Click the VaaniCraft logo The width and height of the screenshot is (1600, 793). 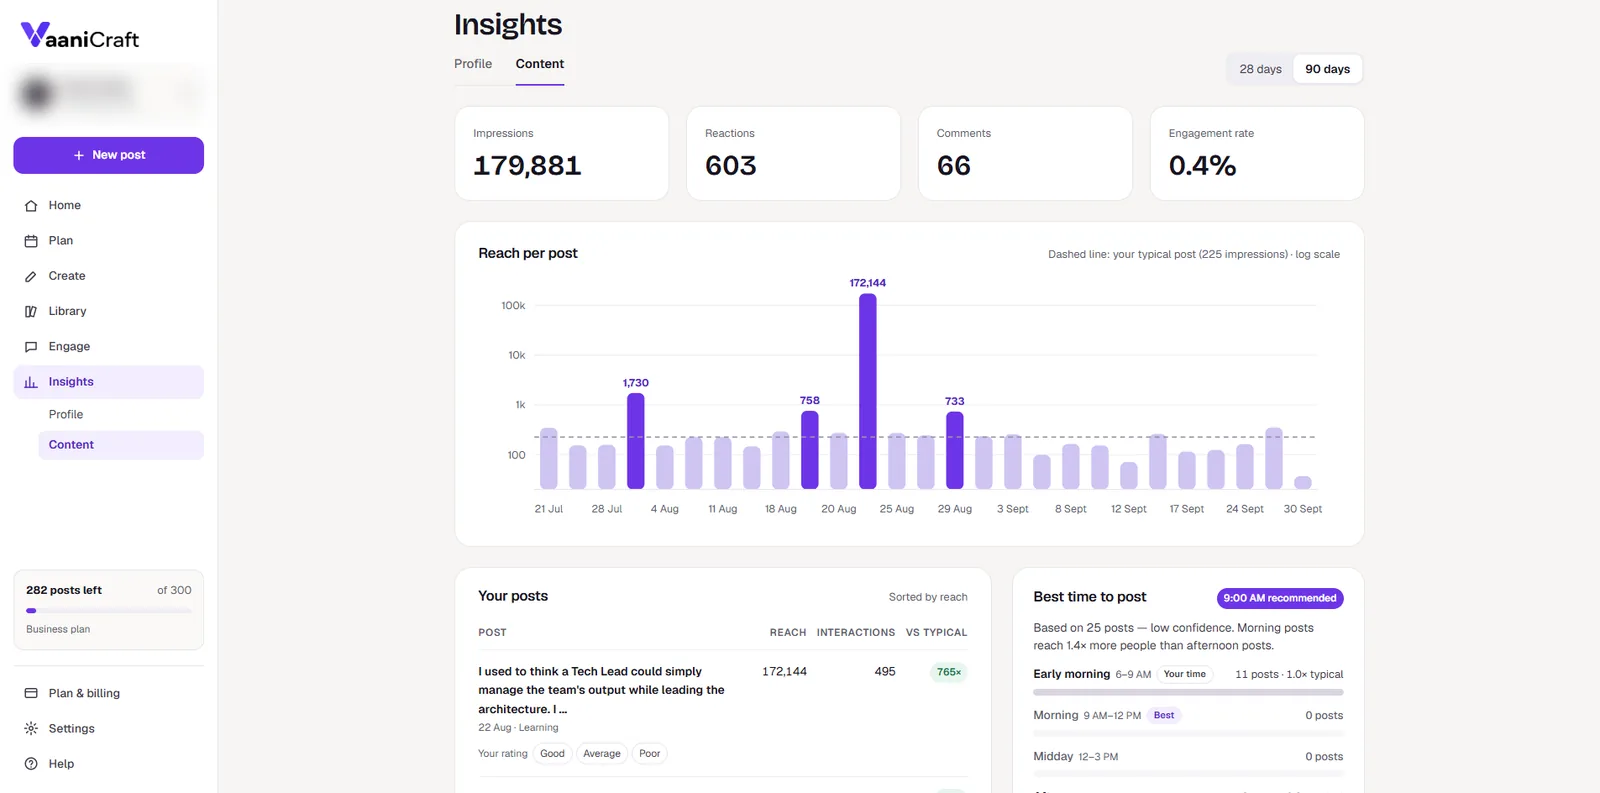point(80,37)
